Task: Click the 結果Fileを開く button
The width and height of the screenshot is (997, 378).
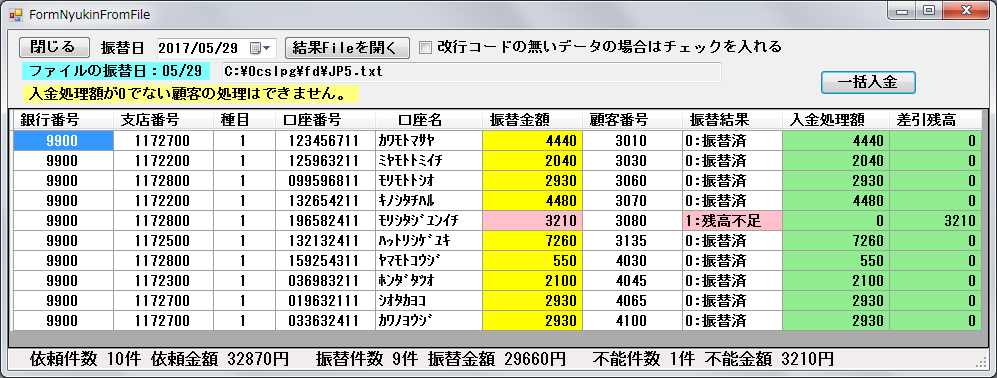Action: coord(347,47)
